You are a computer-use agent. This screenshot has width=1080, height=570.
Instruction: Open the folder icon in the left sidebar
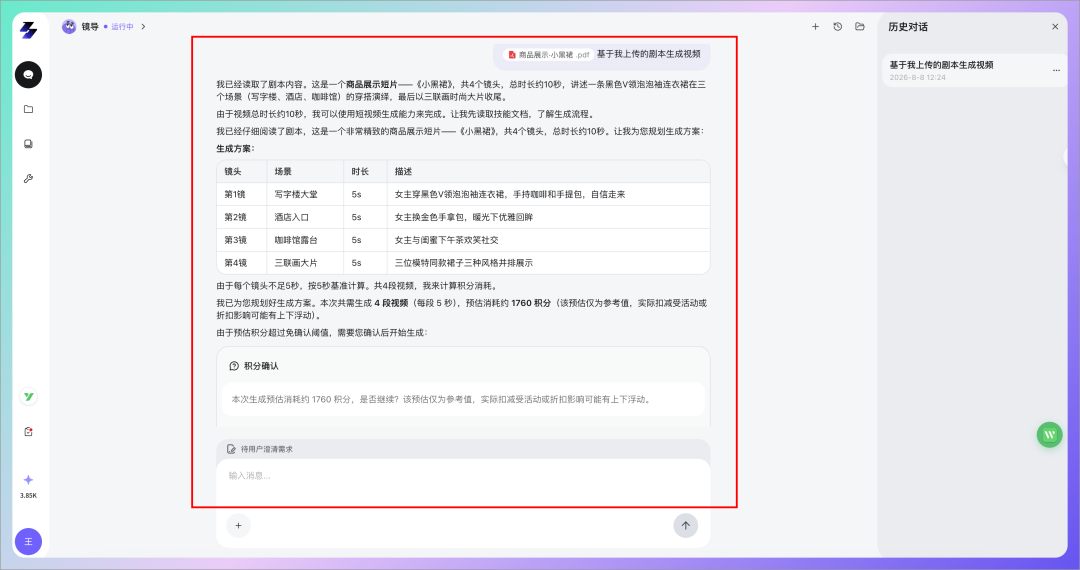tap(28, 109)
